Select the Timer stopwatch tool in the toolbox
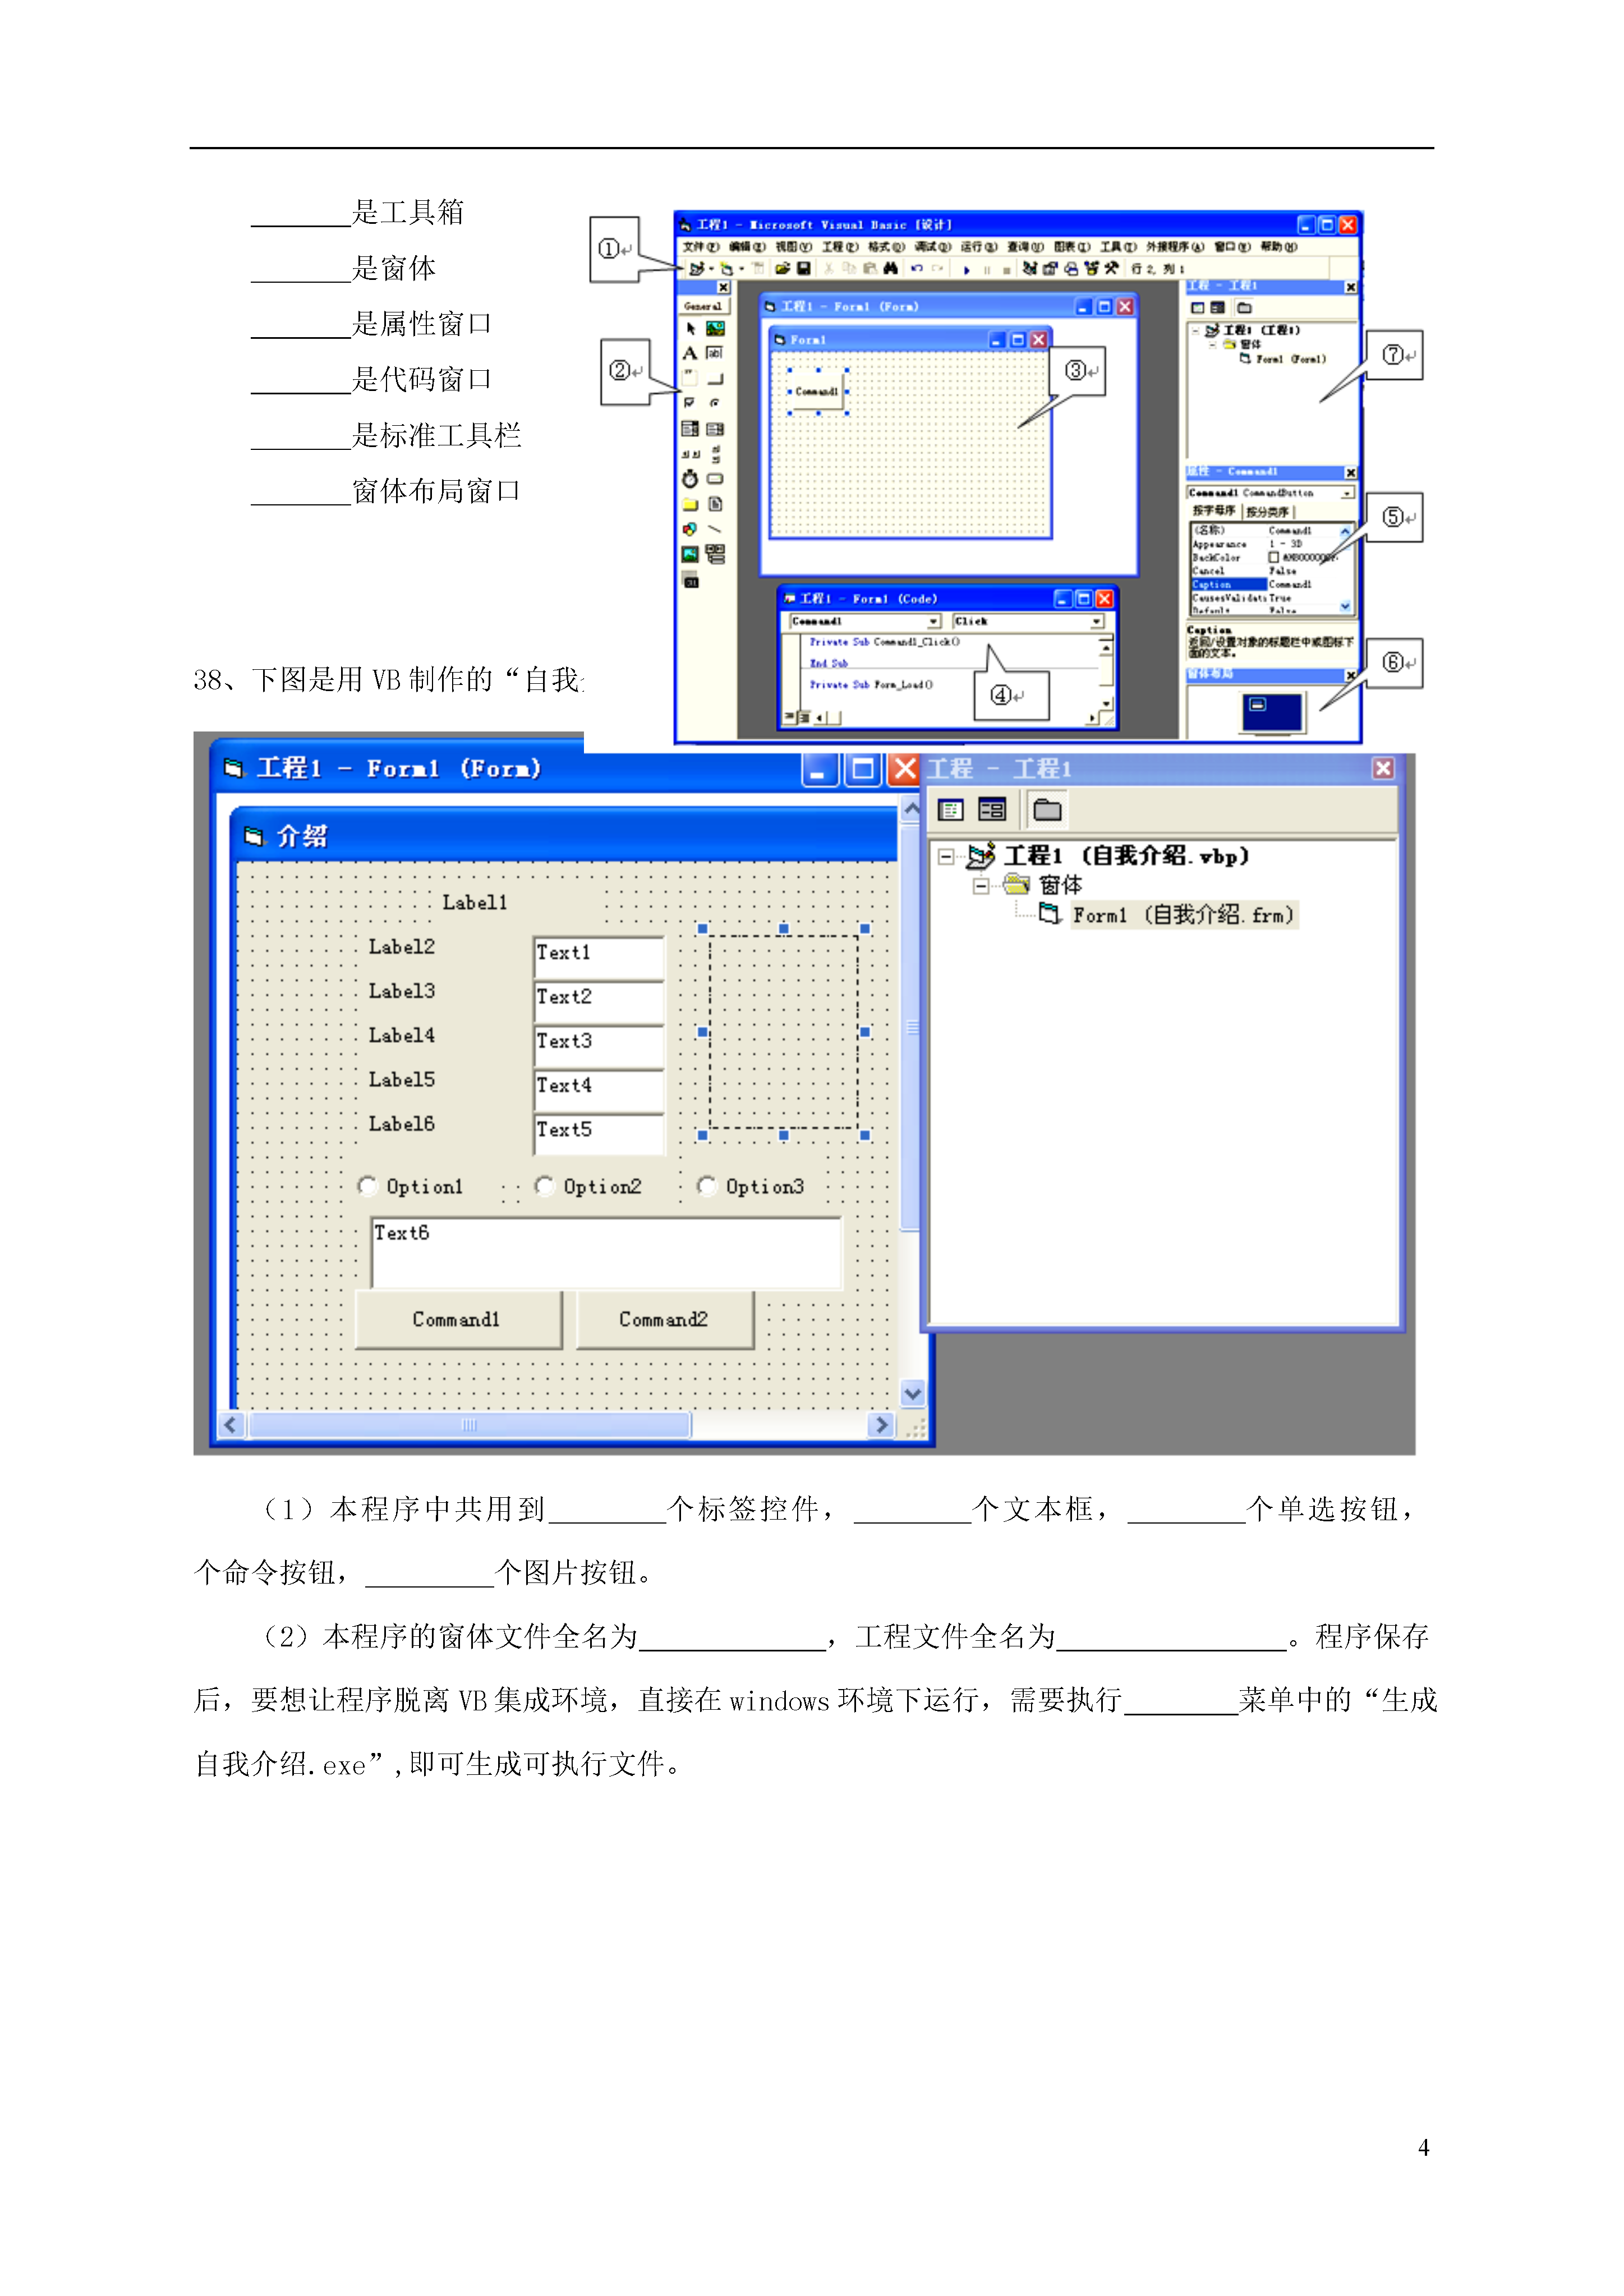This screenshot has height=2296, width=1624. (690, 479)
